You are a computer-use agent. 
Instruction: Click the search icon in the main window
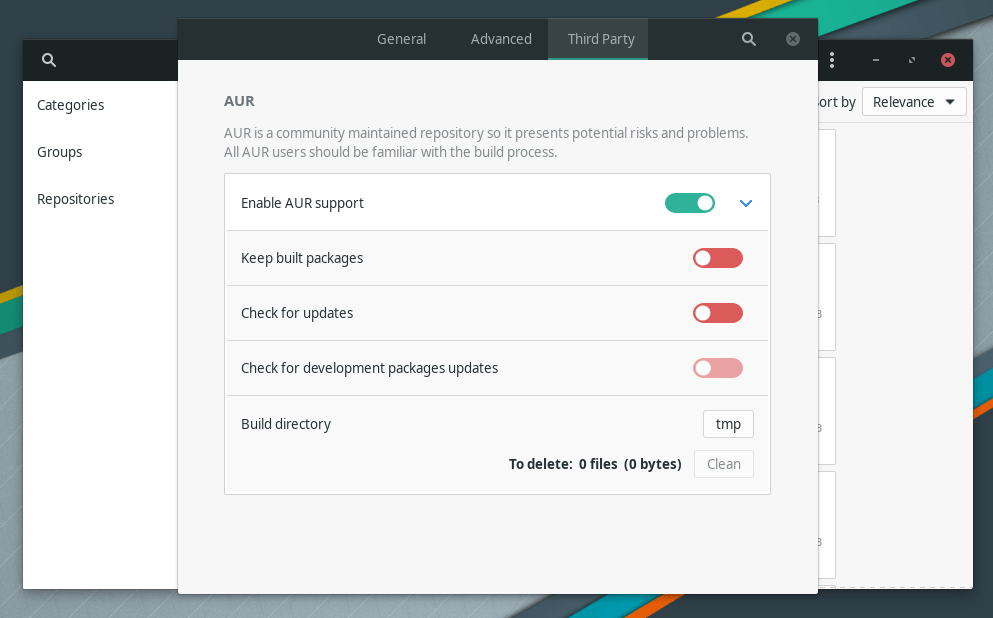(49, 60)
